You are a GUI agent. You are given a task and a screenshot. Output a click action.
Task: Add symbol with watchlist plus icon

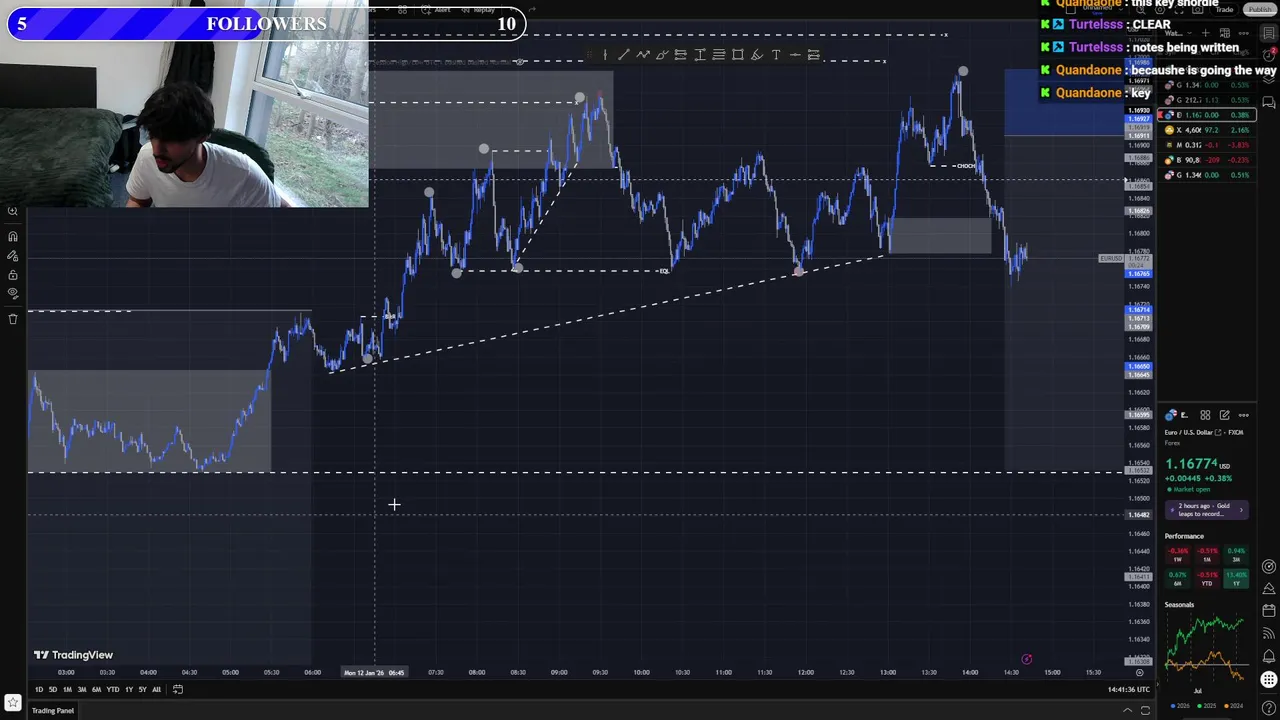click(1205, 33)
